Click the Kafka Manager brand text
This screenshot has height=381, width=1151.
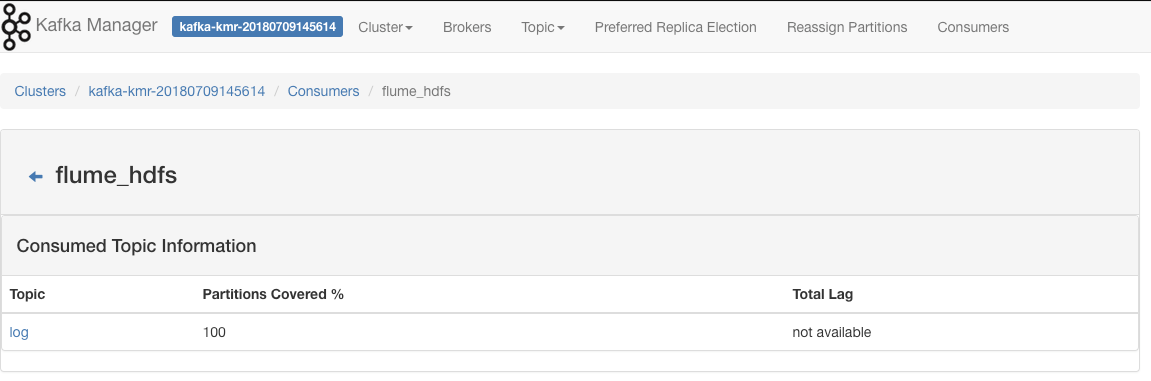[x=96, y=25]
